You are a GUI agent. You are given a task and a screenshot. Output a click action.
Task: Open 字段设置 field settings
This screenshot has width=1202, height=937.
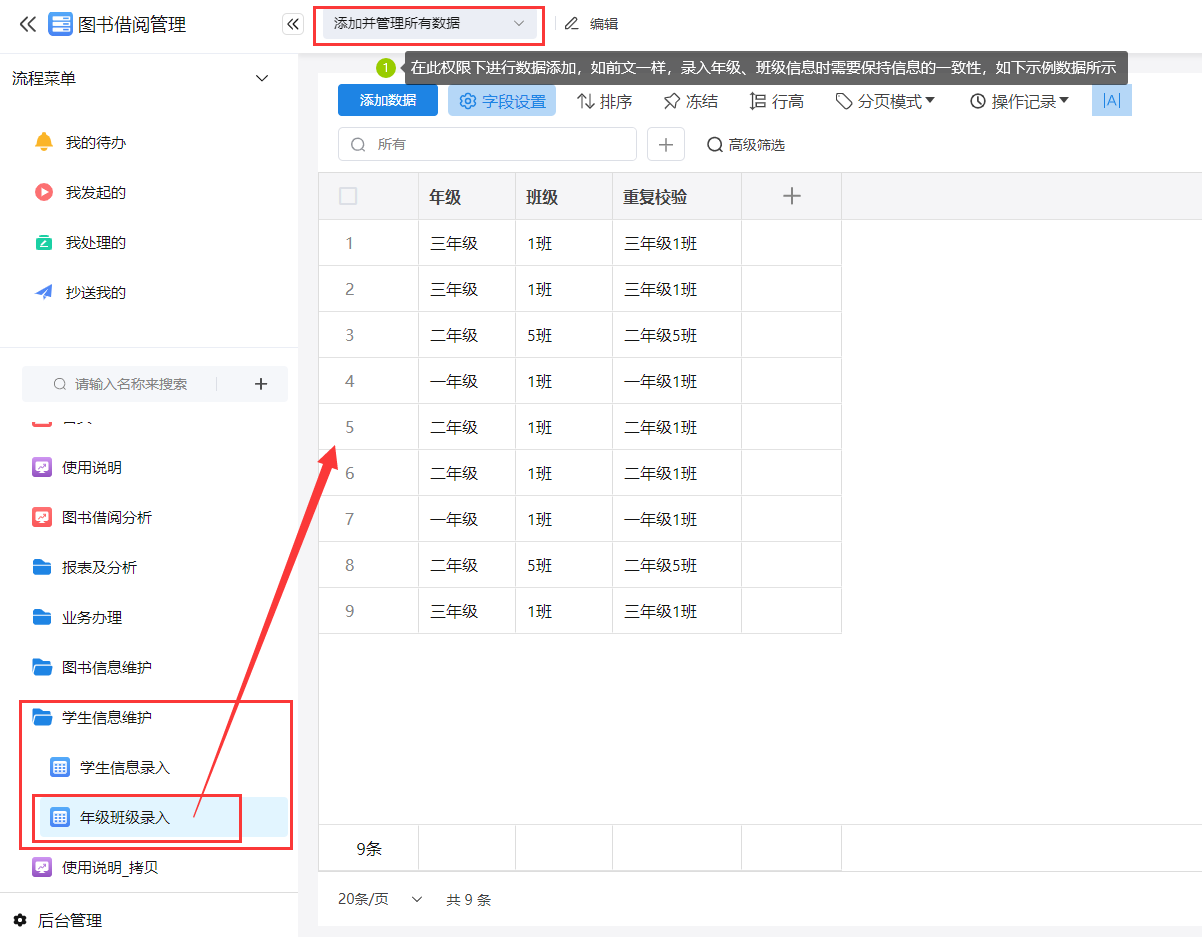tap(502, 101)
